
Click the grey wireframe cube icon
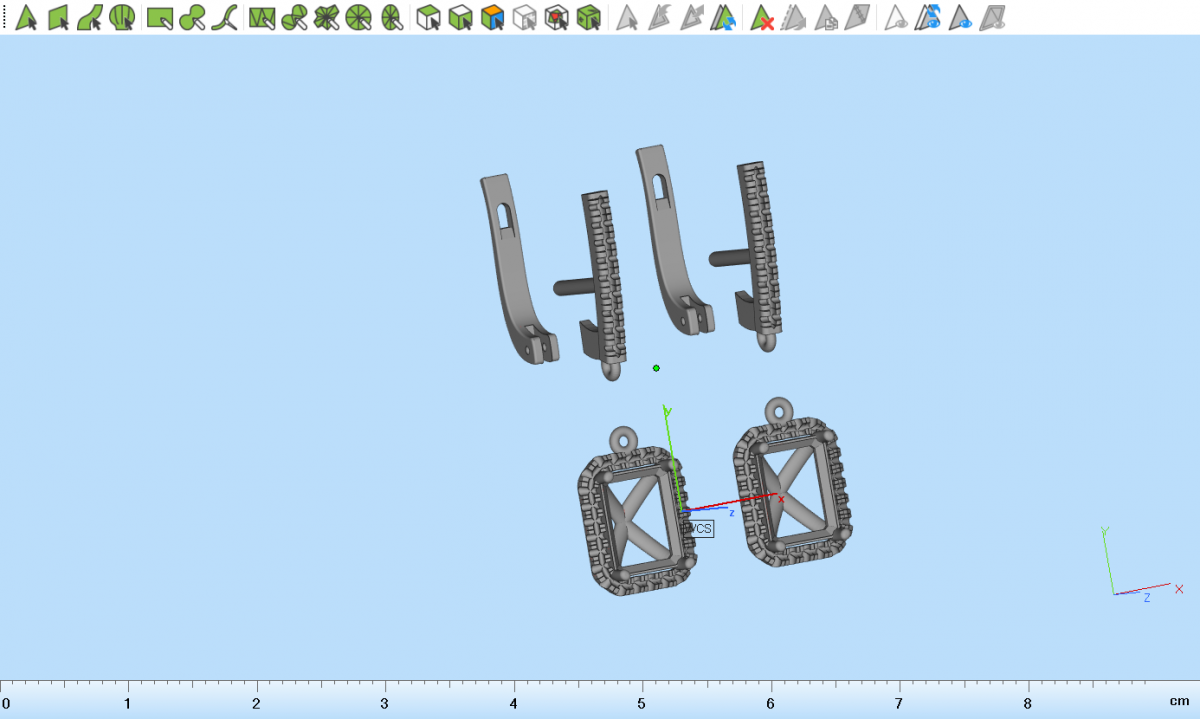point(524,17)
